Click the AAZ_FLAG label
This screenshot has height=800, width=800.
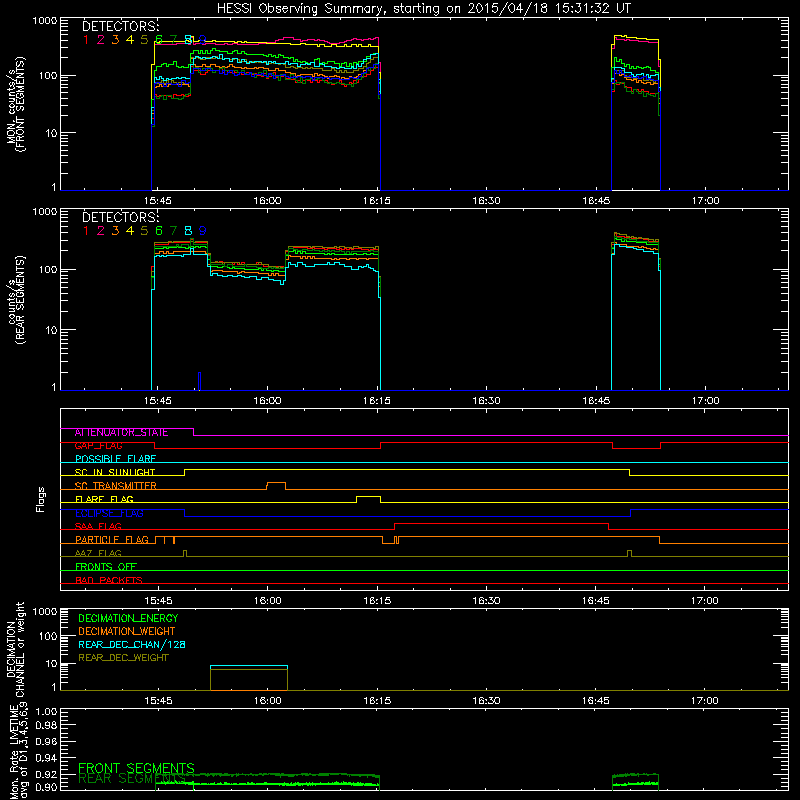(x=98, y=553)
